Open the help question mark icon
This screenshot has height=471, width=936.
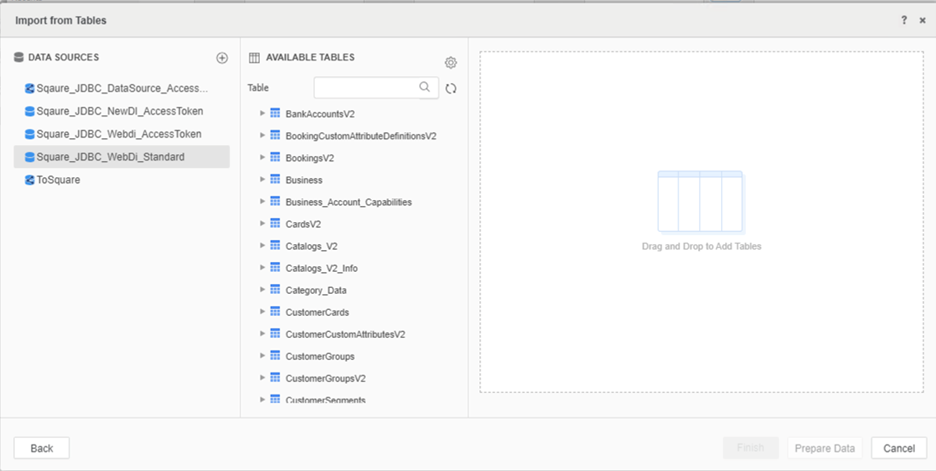904,20
